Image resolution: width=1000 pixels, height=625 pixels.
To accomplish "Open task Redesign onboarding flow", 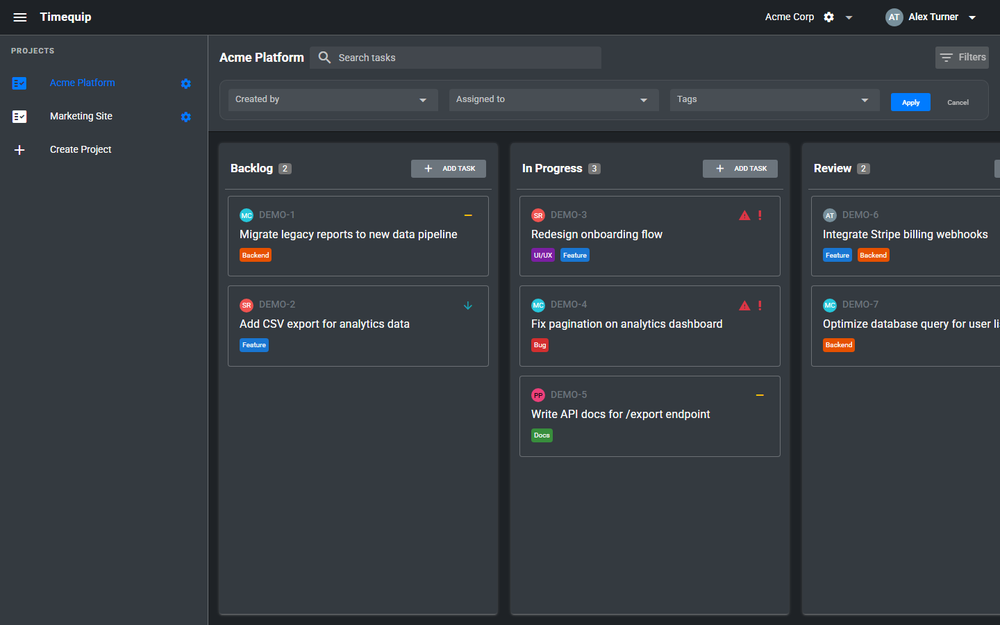I will (x=596, y=234).
